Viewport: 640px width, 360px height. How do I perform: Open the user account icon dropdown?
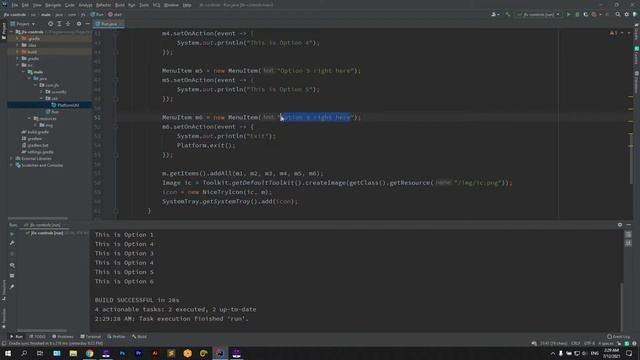(495, 14)
